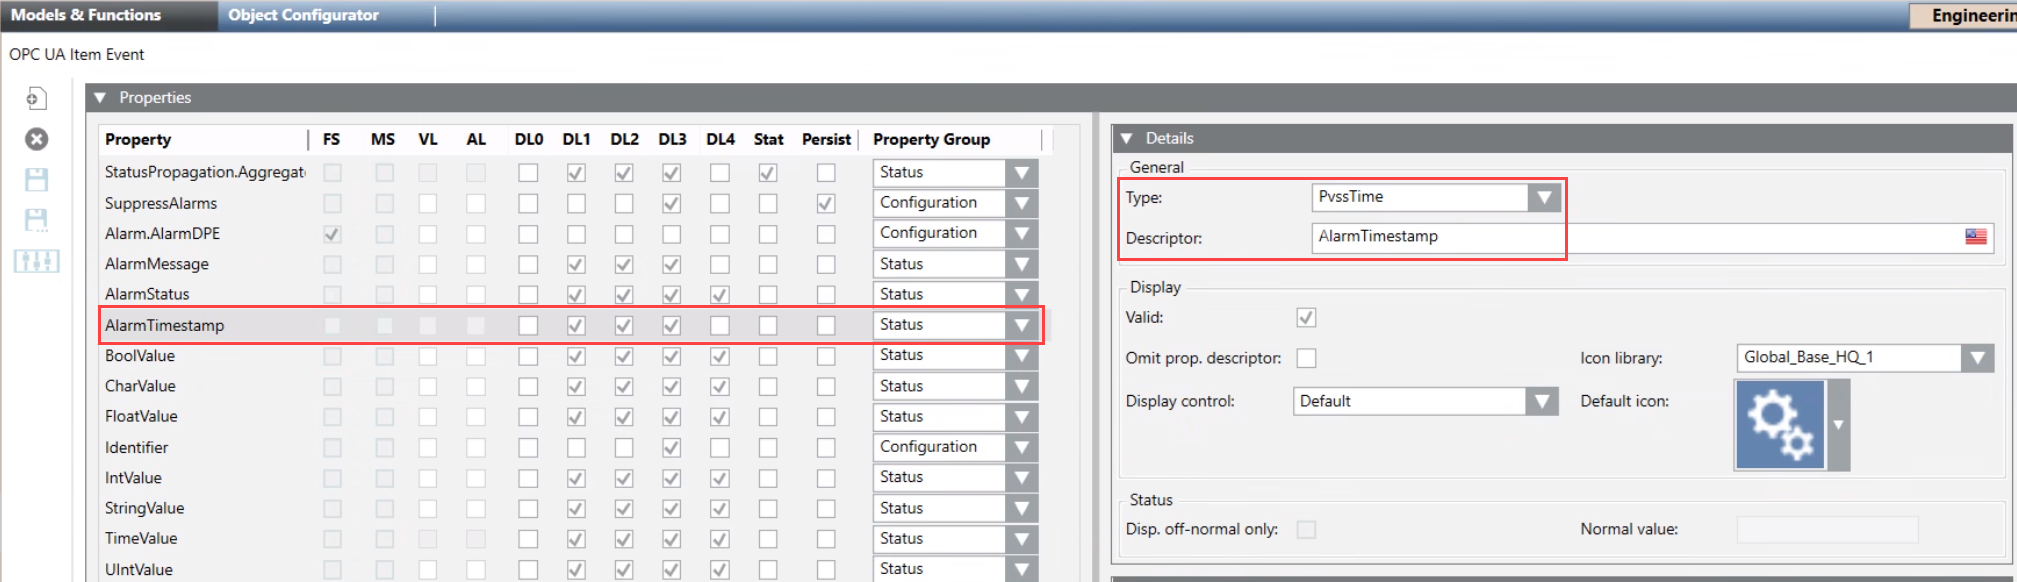Open the Display control dropdown
Screen dimensions: 2017x582
click(x=1542, y=402)
